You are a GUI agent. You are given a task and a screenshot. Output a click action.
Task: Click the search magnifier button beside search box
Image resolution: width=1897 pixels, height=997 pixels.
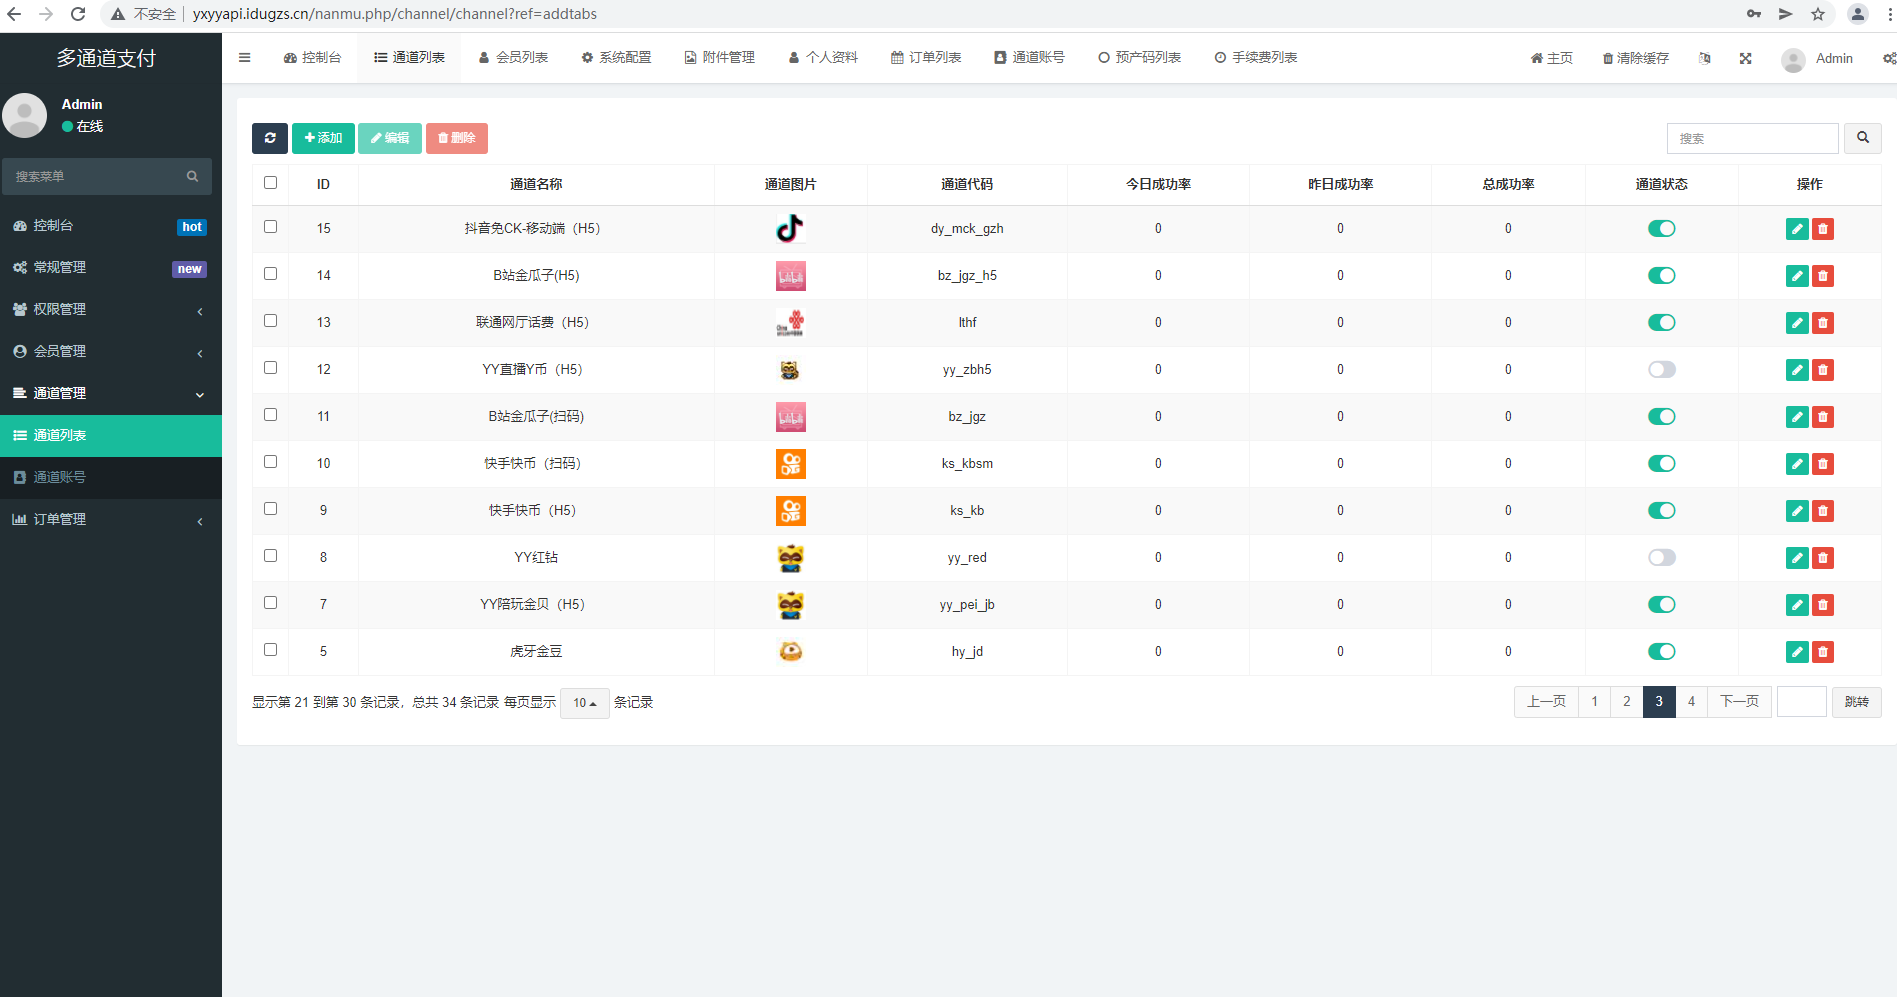1862,138
